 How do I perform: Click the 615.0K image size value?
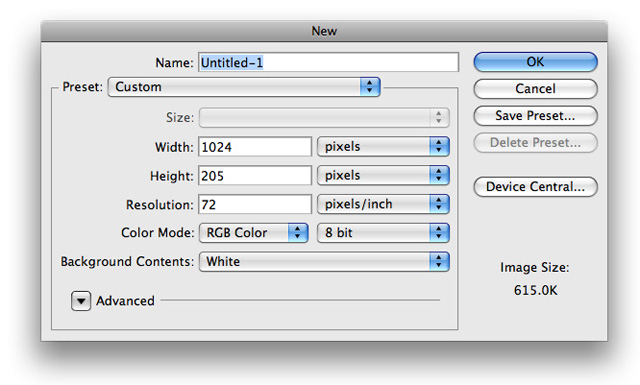point(536,290)
